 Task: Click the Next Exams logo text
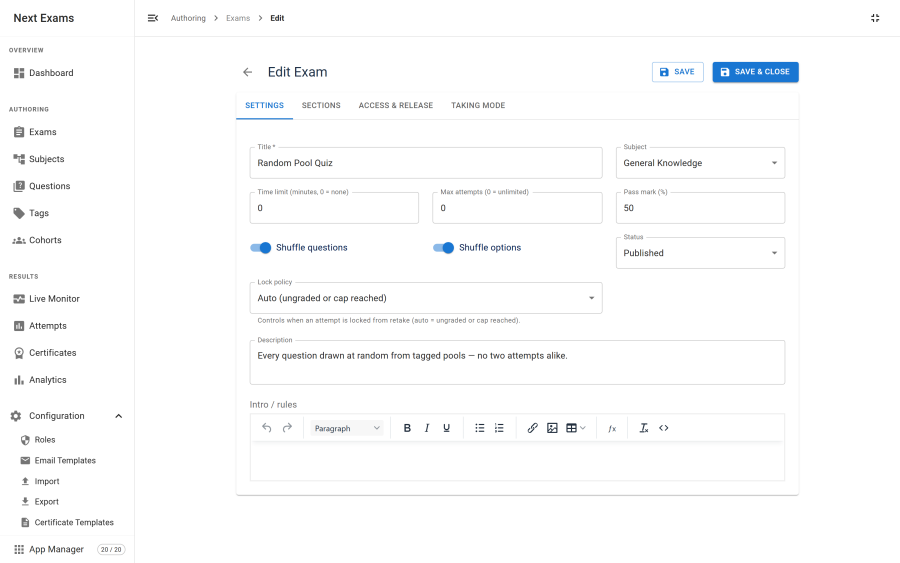click(x=44, y=18)
